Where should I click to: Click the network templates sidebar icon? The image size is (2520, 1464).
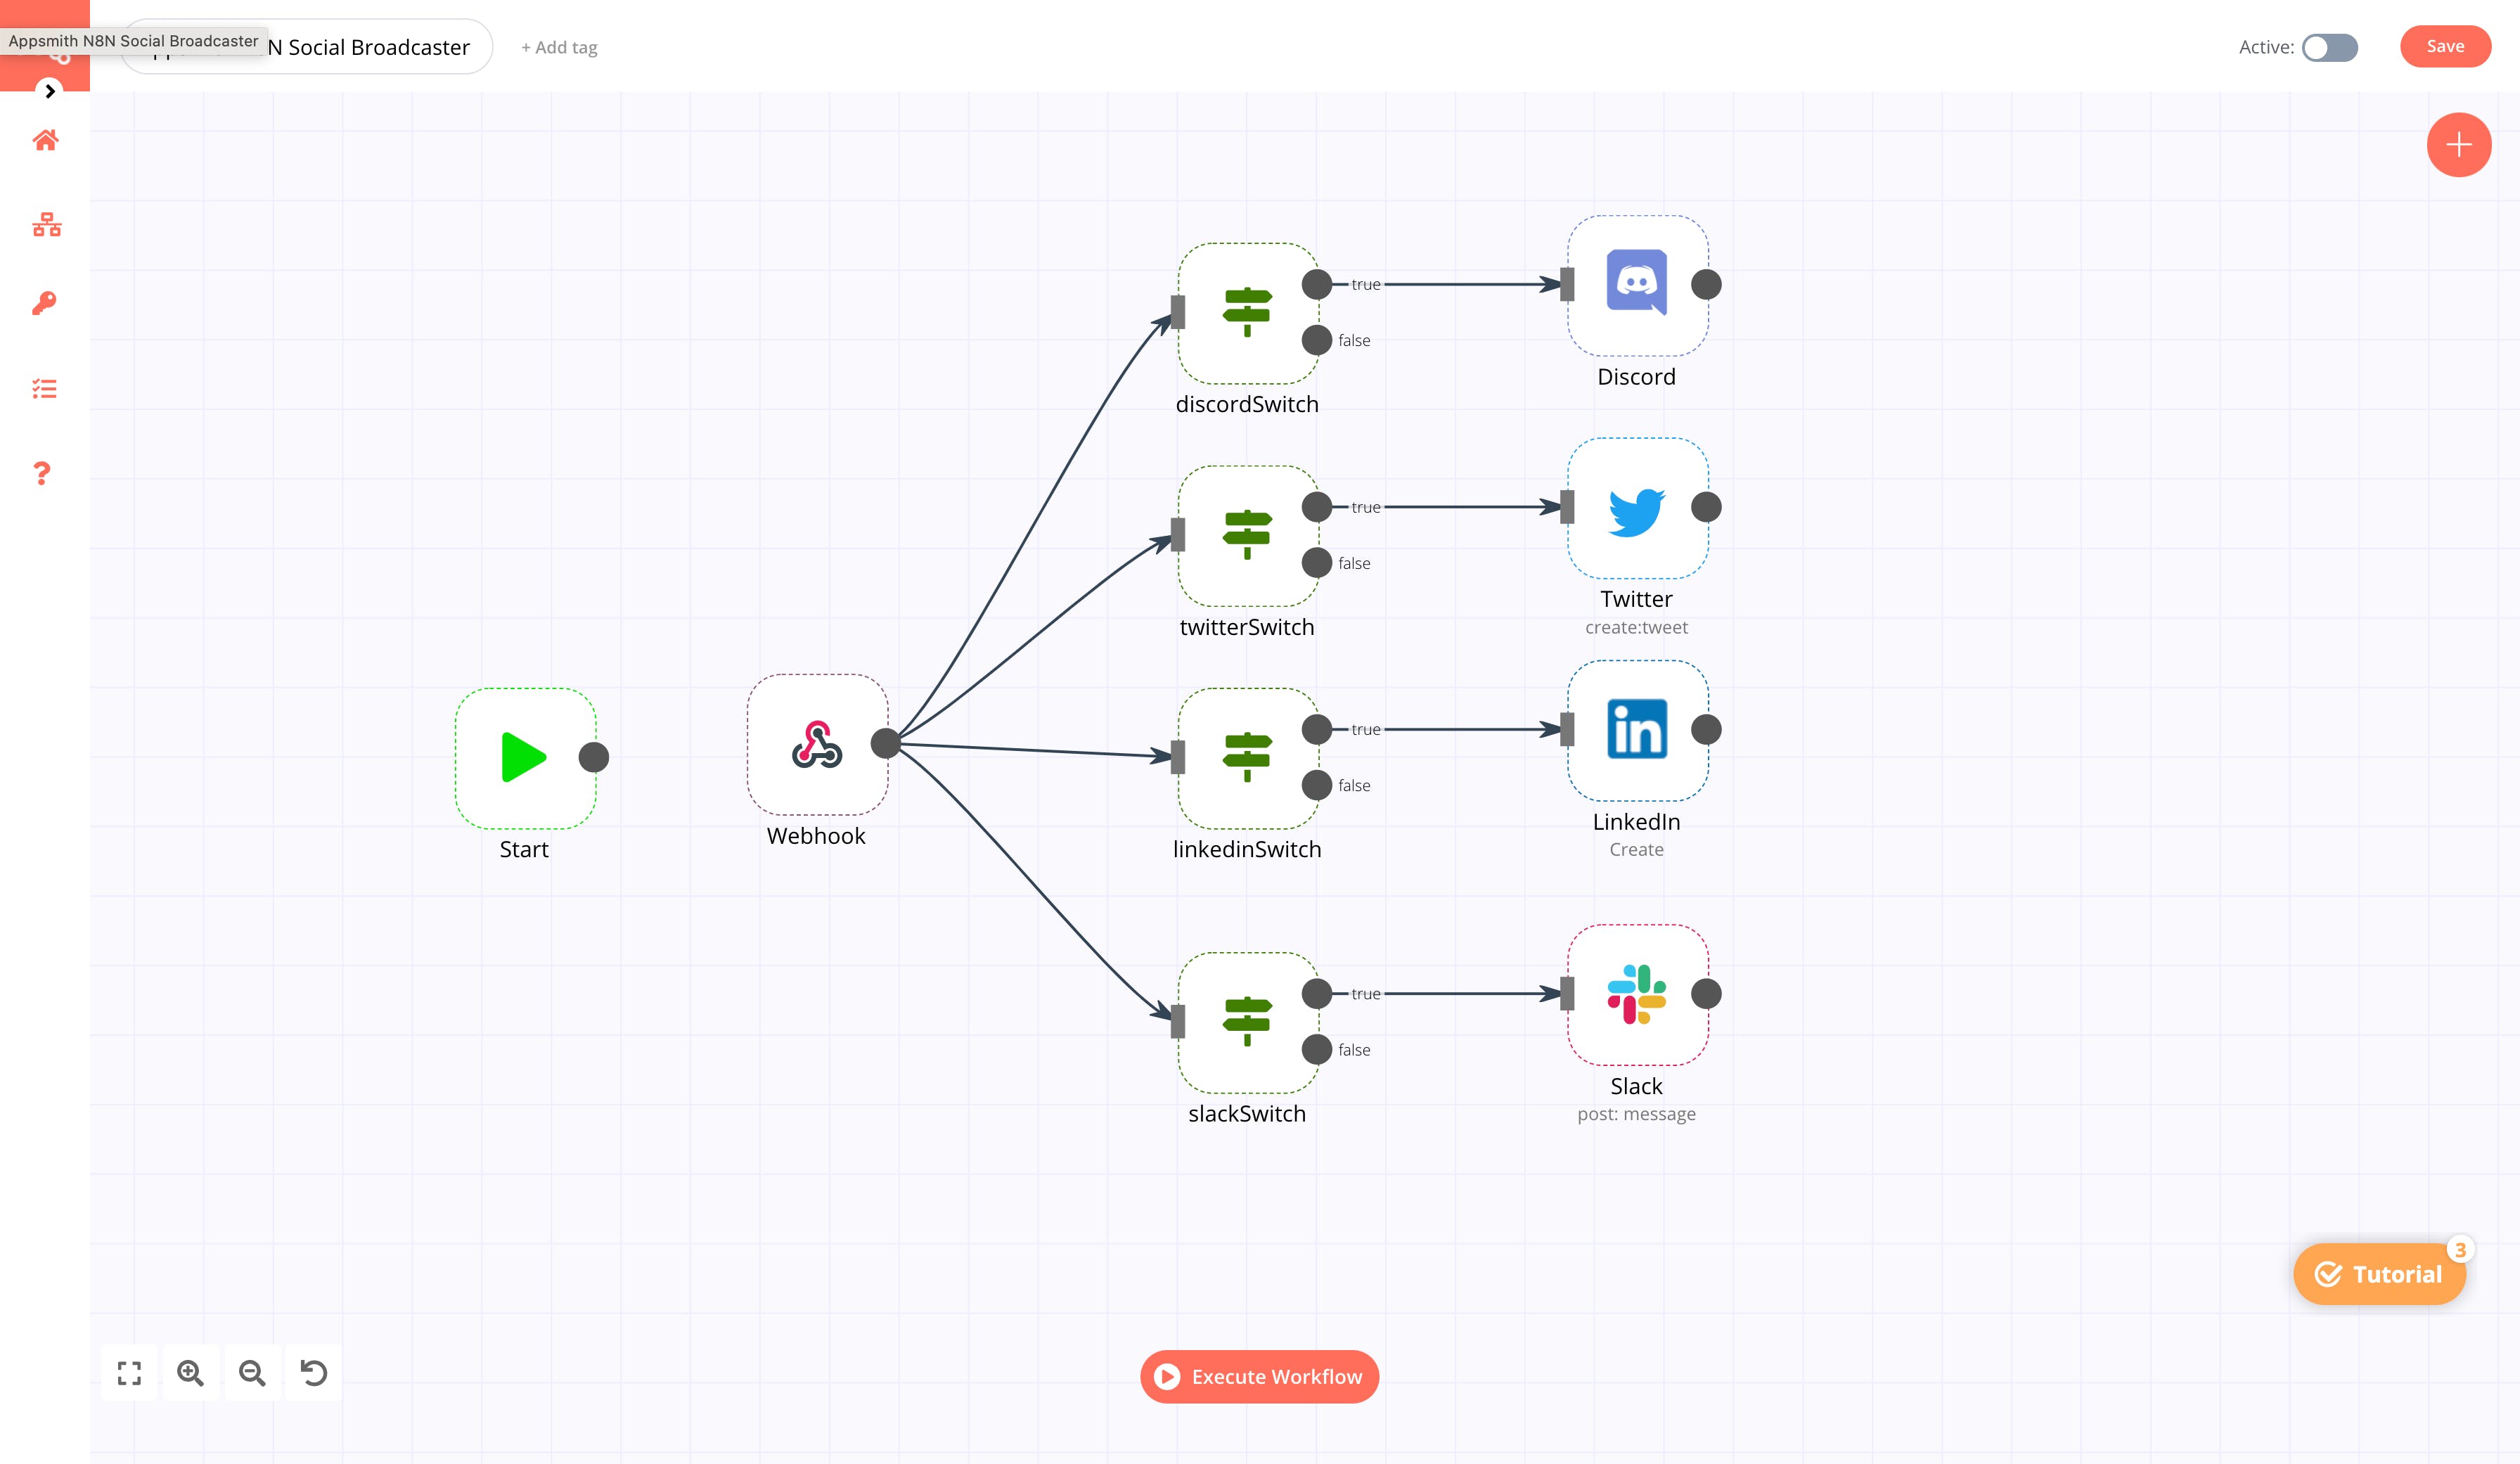46,224
